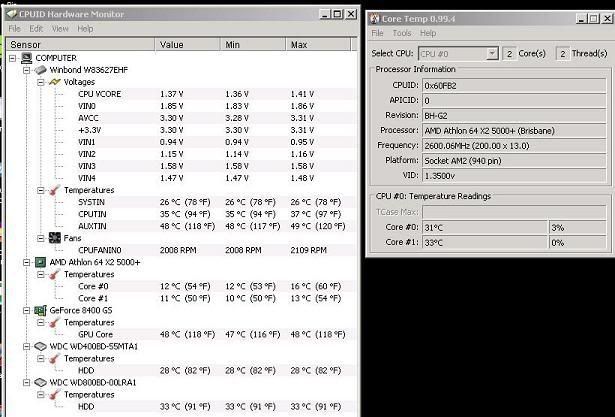Collapse the GeForce 8400 GS branch
This screenshot has height=417, width=615.
(x=27, y=310)
